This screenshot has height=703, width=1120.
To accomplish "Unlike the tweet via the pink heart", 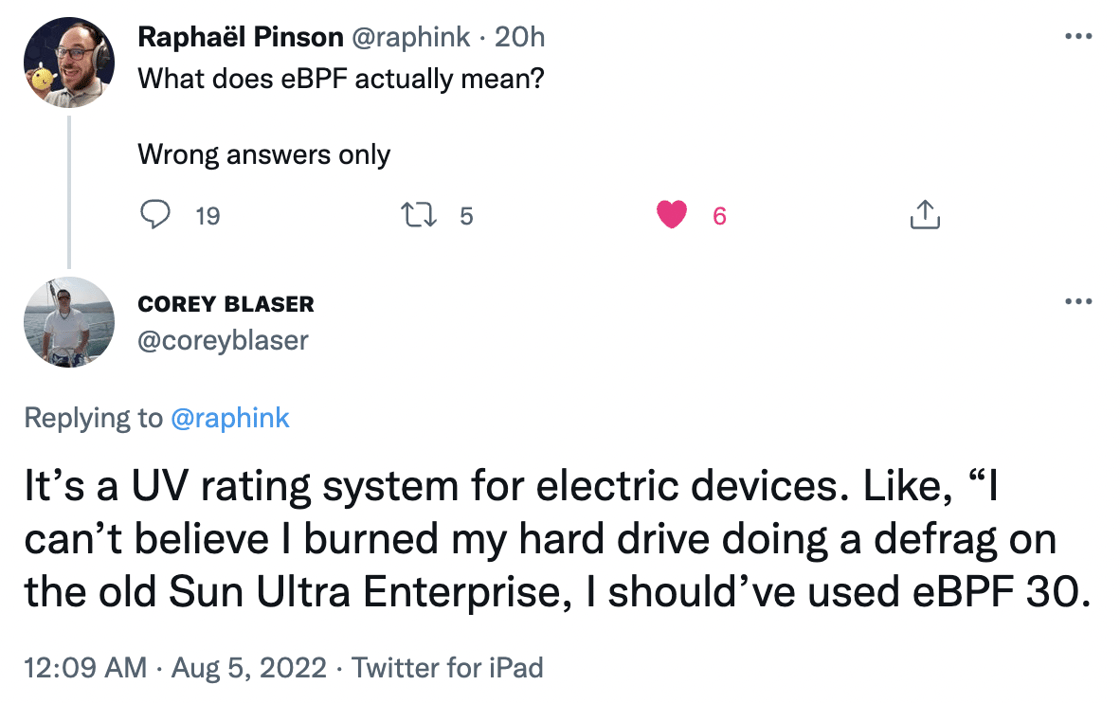I will [672, 215].
